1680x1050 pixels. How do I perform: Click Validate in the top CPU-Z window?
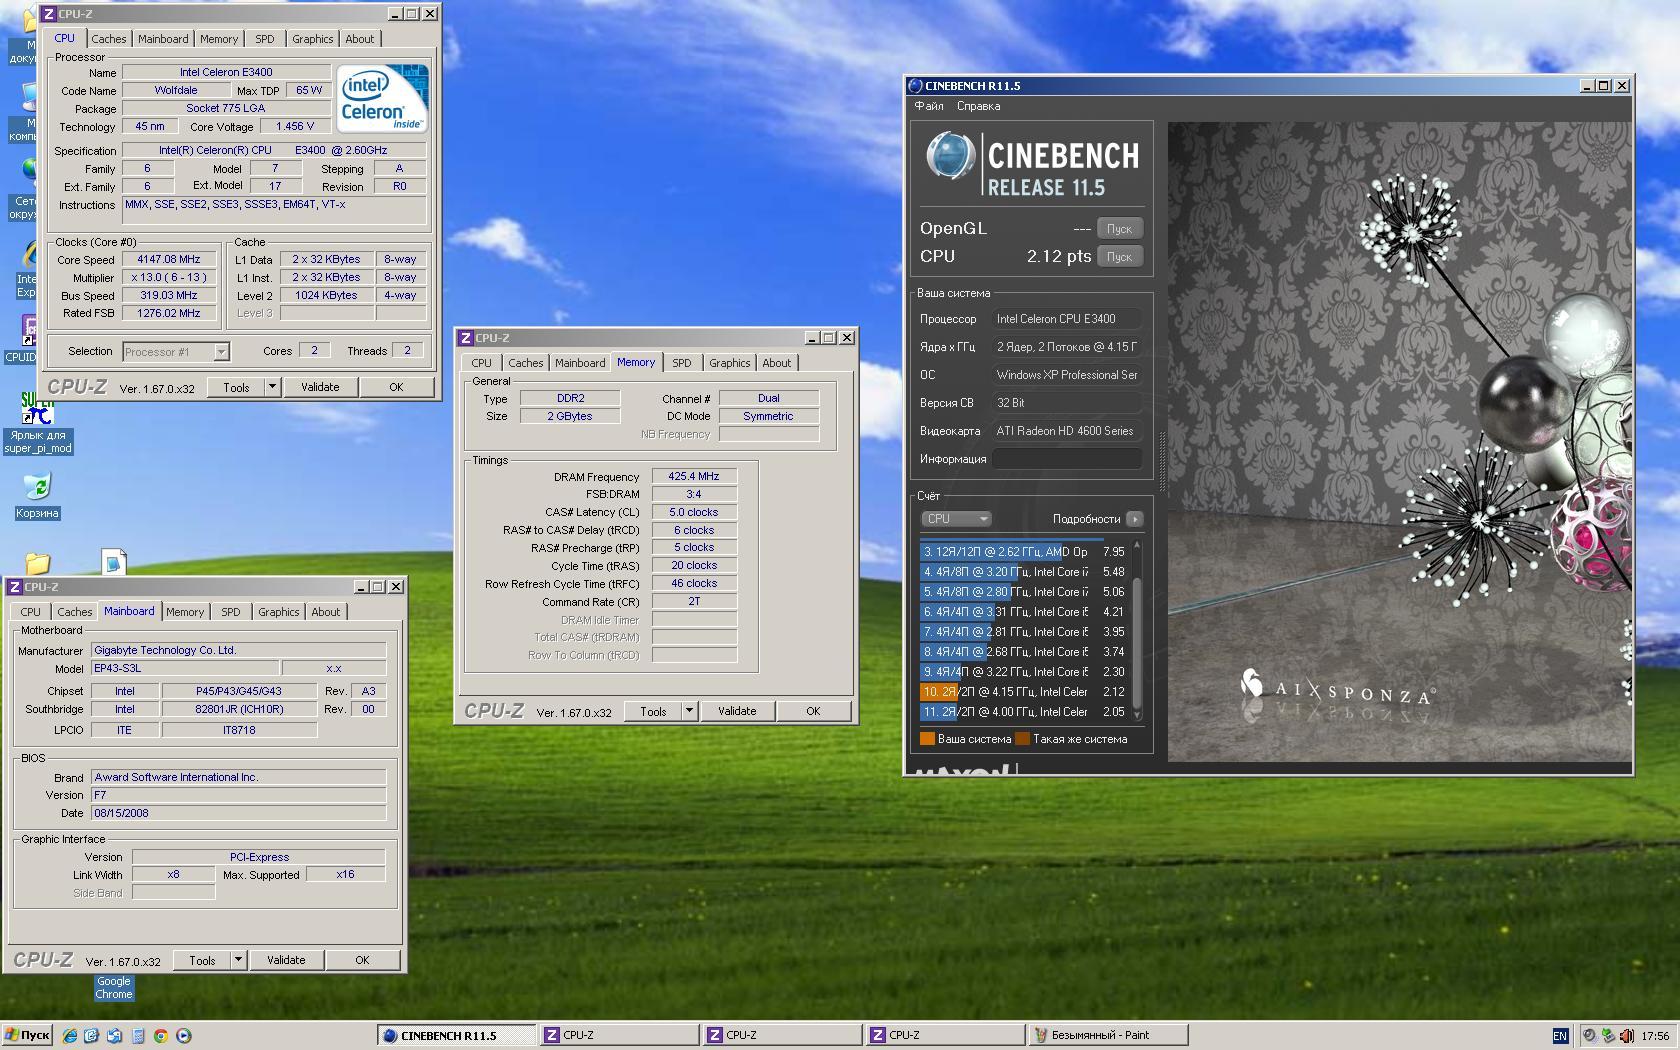tap(320, 387)
